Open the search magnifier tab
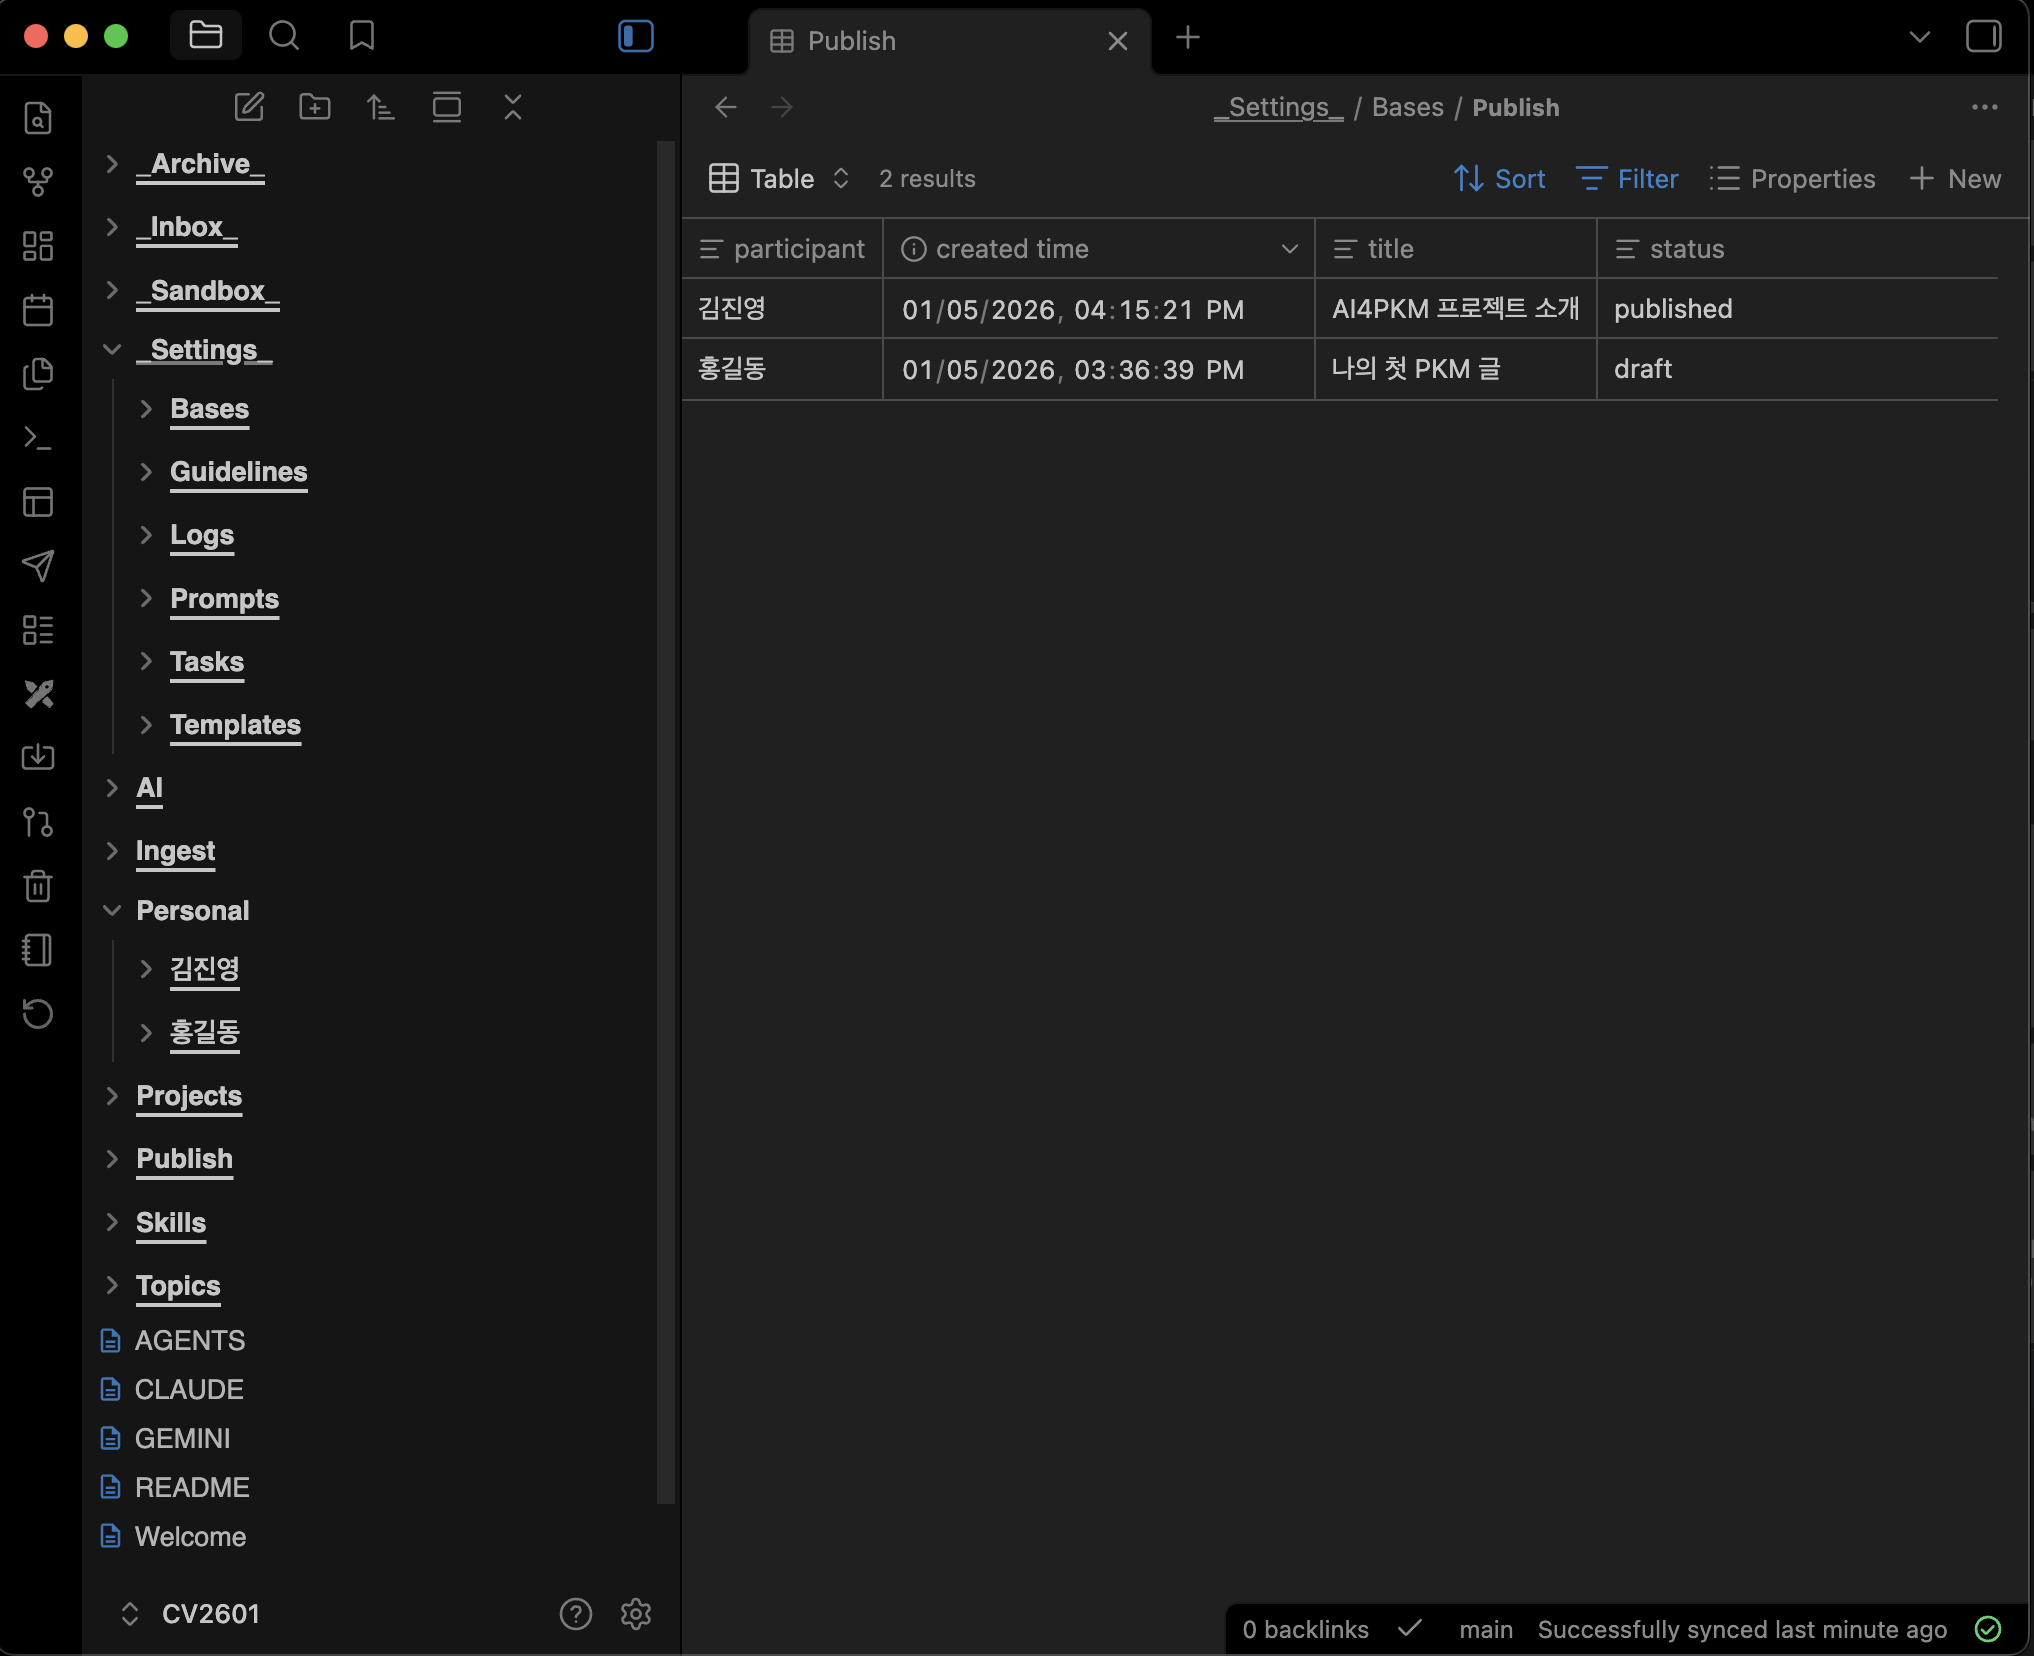Screen dimensions: 2034x1656 click(x=284, y=37)
